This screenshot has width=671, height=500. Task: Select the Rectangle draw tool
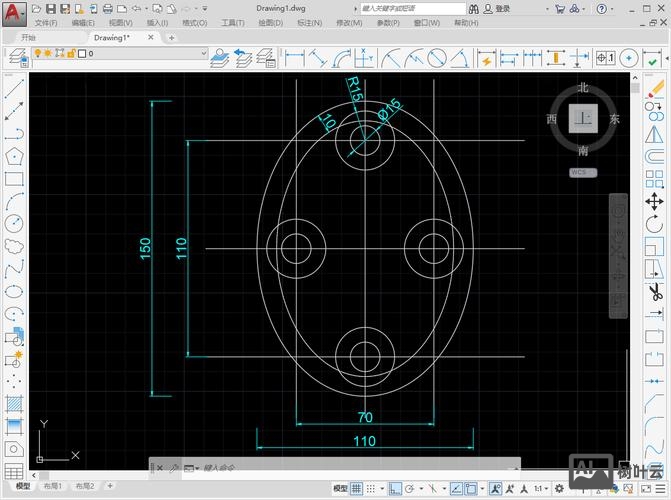coord(13,179)
